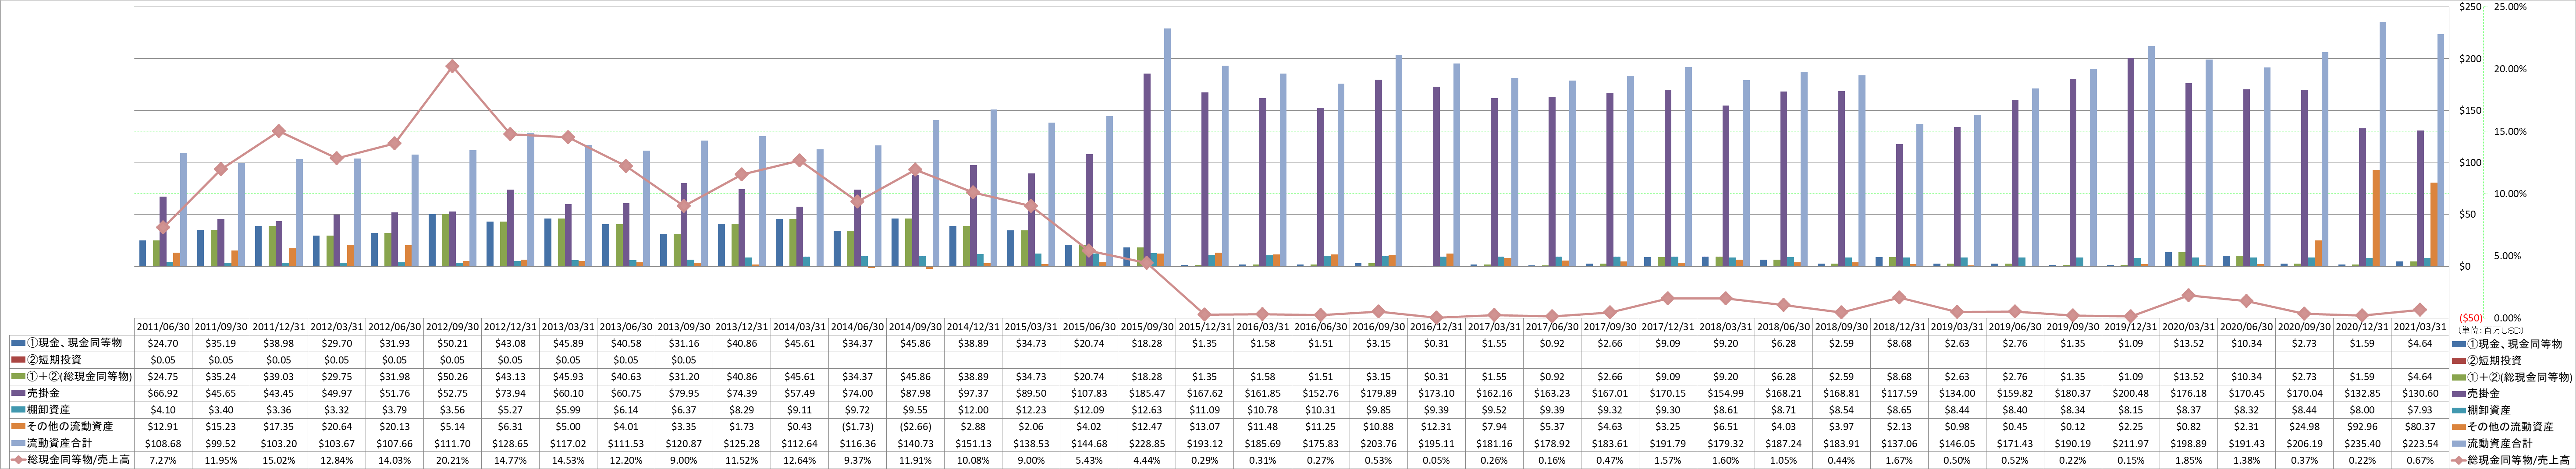Click the 2014/06/30 column header
The image size is (2576, 469).
(x=857, y=327)
